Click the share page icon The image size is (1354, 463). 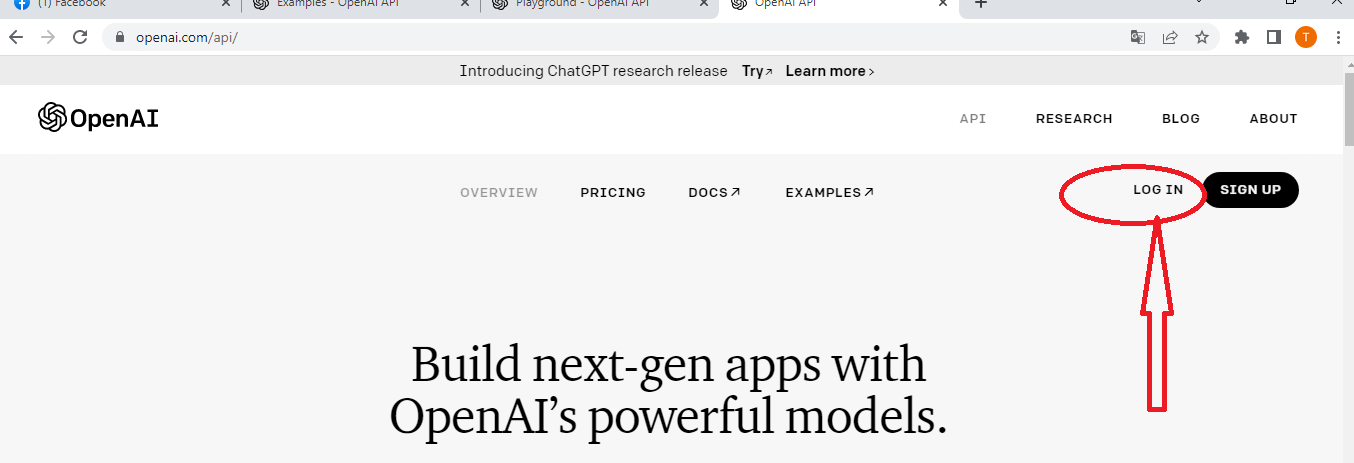point(1169,38)
